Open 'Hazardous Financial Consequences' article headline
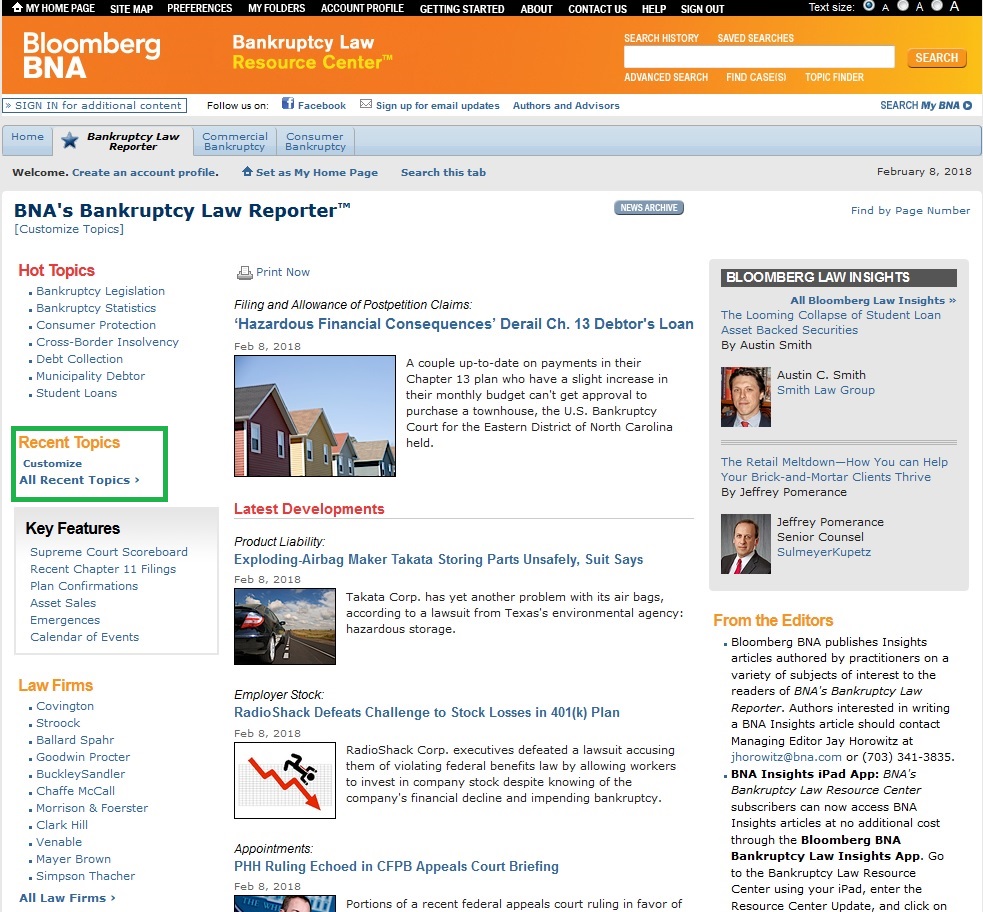The image size is (983, 912). (x=464, y=324)
